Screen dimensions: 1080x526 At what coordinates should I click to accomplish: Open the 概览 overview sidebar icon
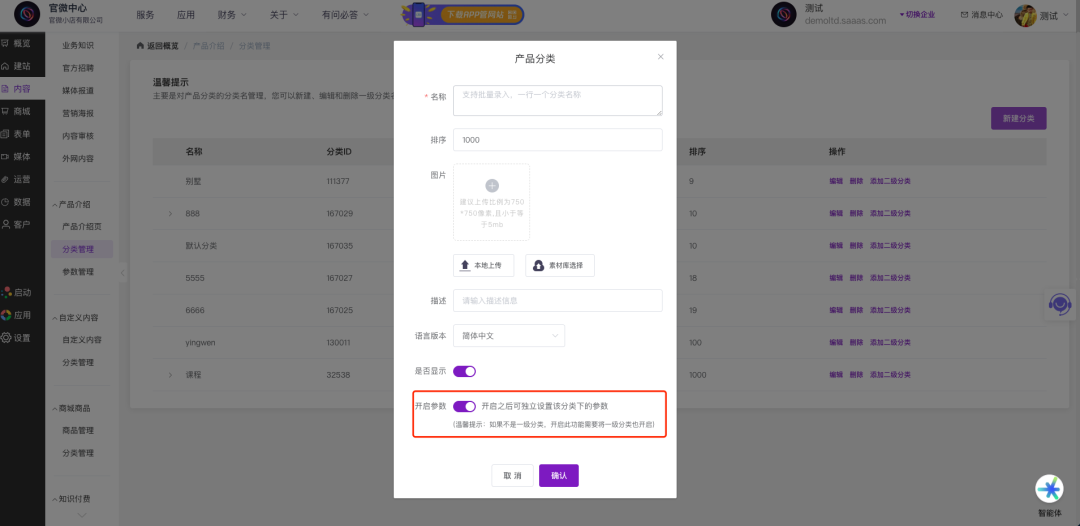point(6,43)
